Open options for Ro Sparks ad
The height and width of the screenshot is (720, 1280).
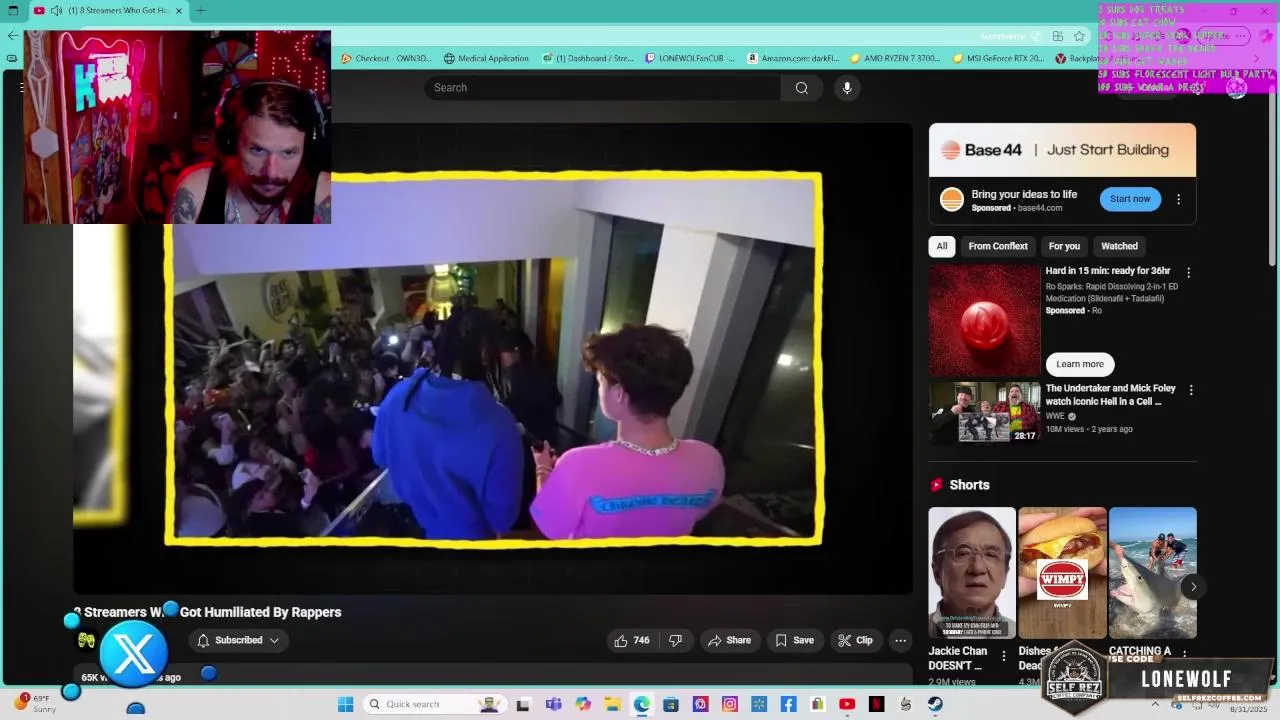pos(1188,272)
